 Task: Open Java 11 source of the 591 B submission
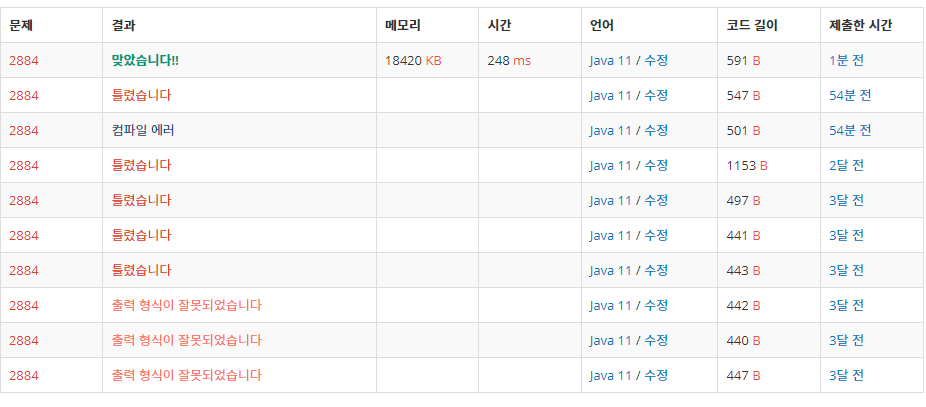point(611,60)
